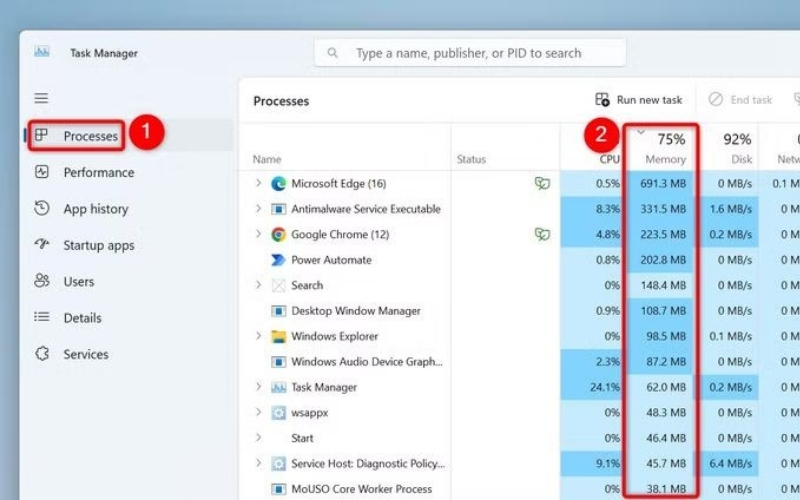The height and width of the screenshot is (500, 800).
Task: Click the Microsoft Edge process icon
Action: click(x=278, y=184)
